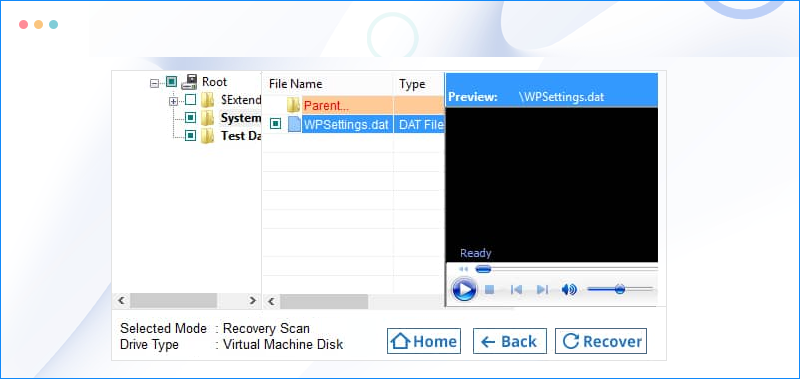
Task: Click the blue window dot
Action: 54,24
